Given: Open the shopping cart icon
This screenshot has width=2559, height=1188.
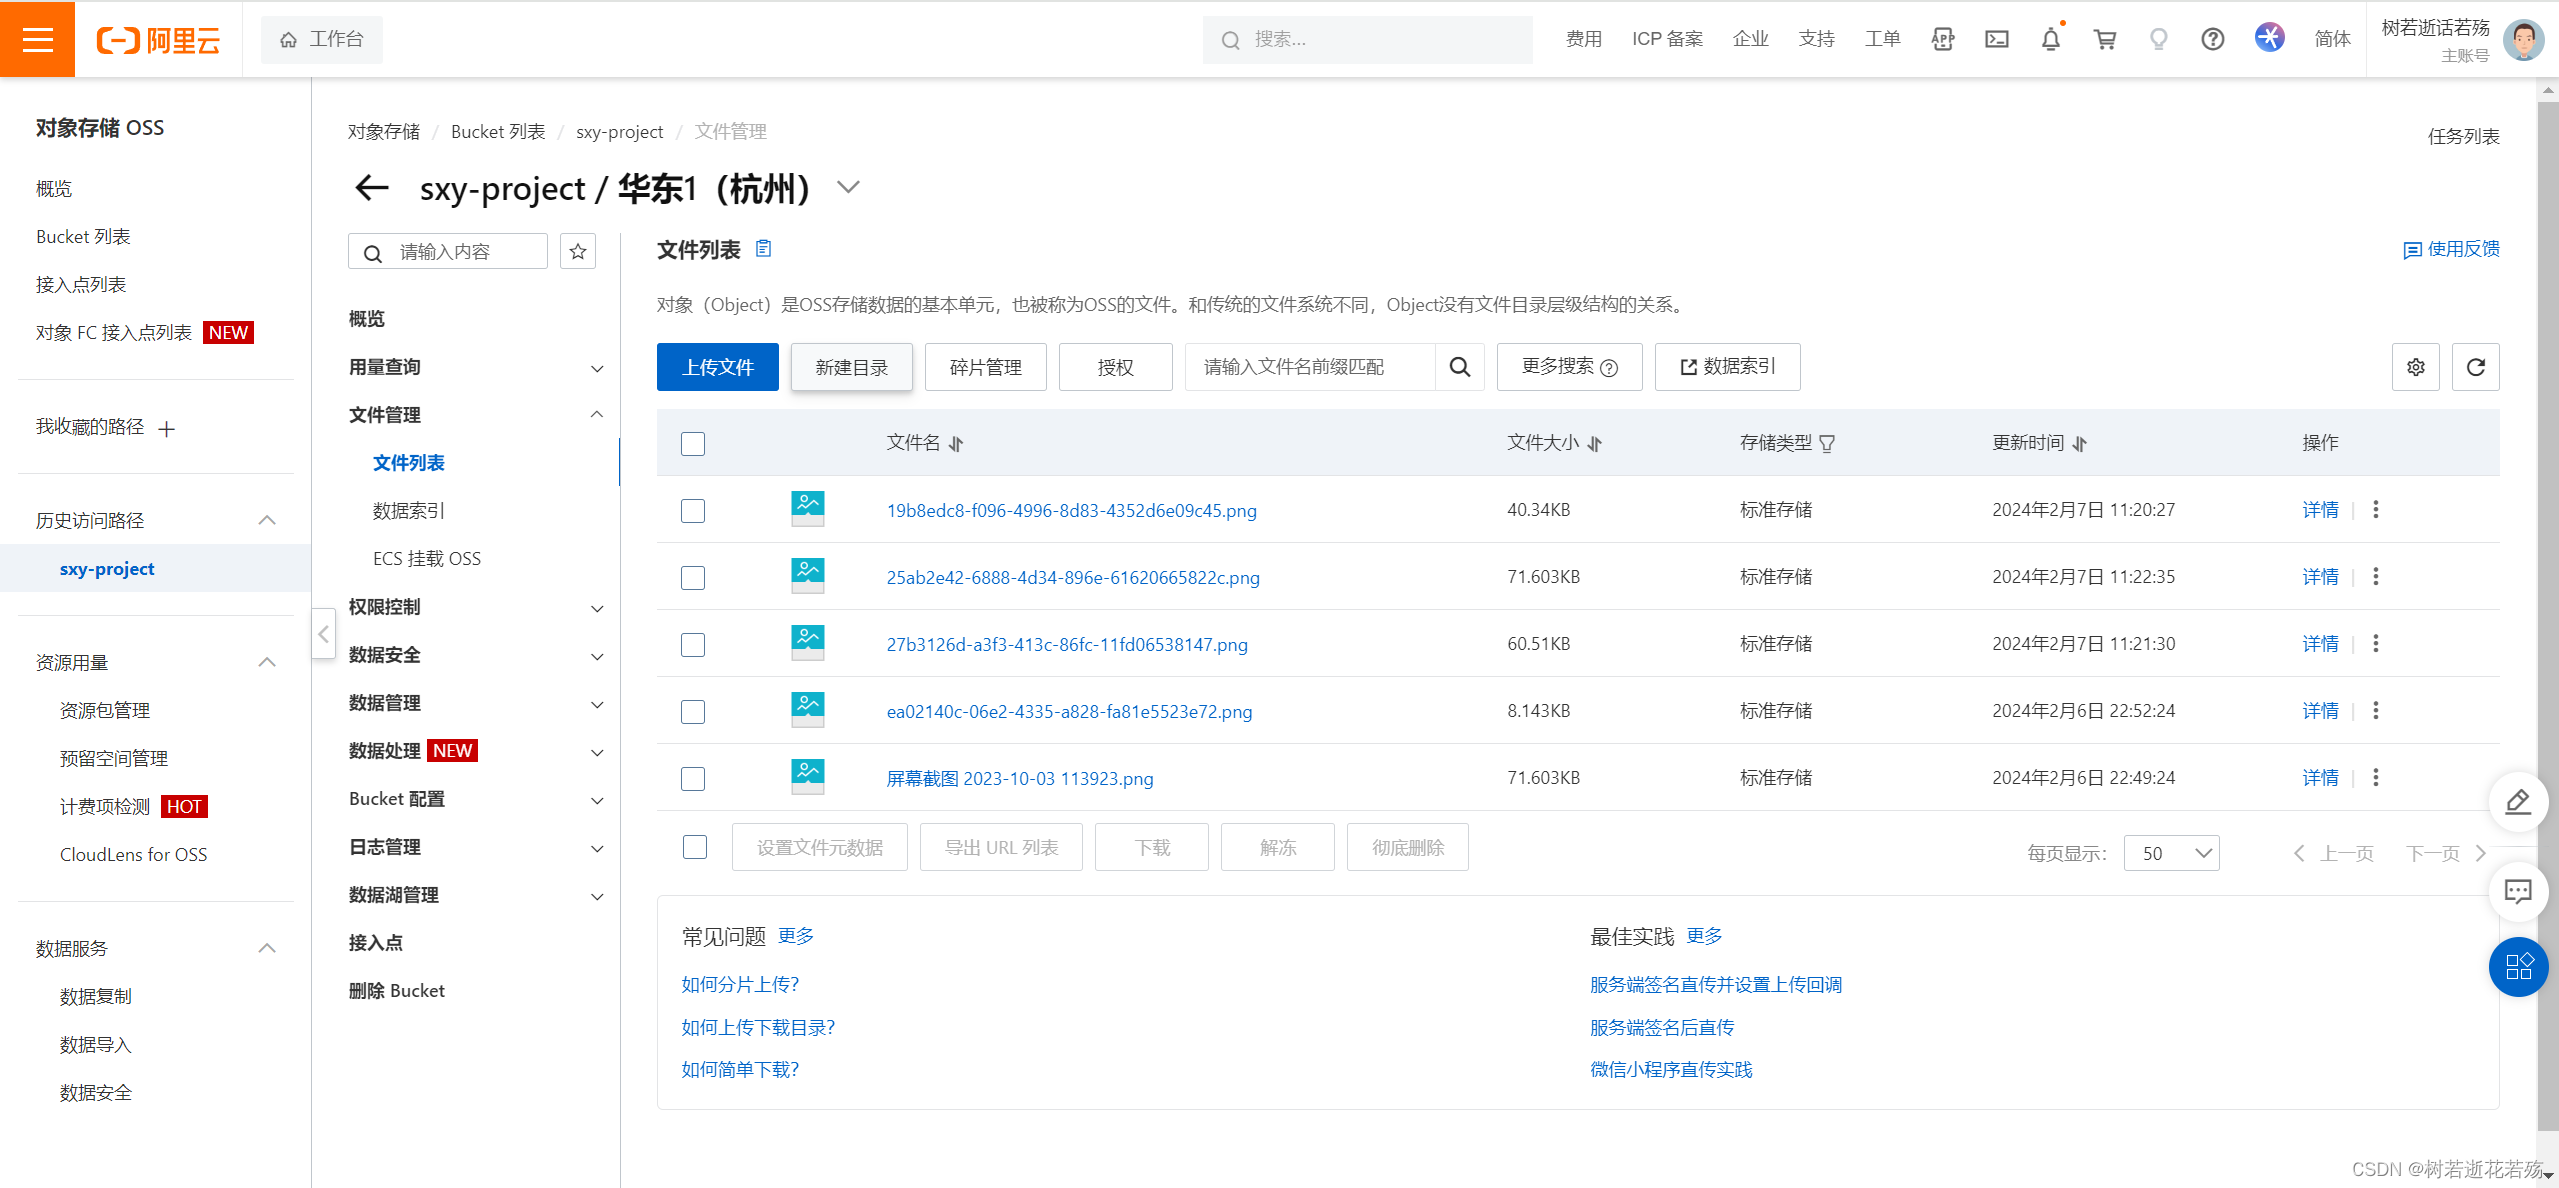Looking at the screenshot, I should pos(2104,39).
